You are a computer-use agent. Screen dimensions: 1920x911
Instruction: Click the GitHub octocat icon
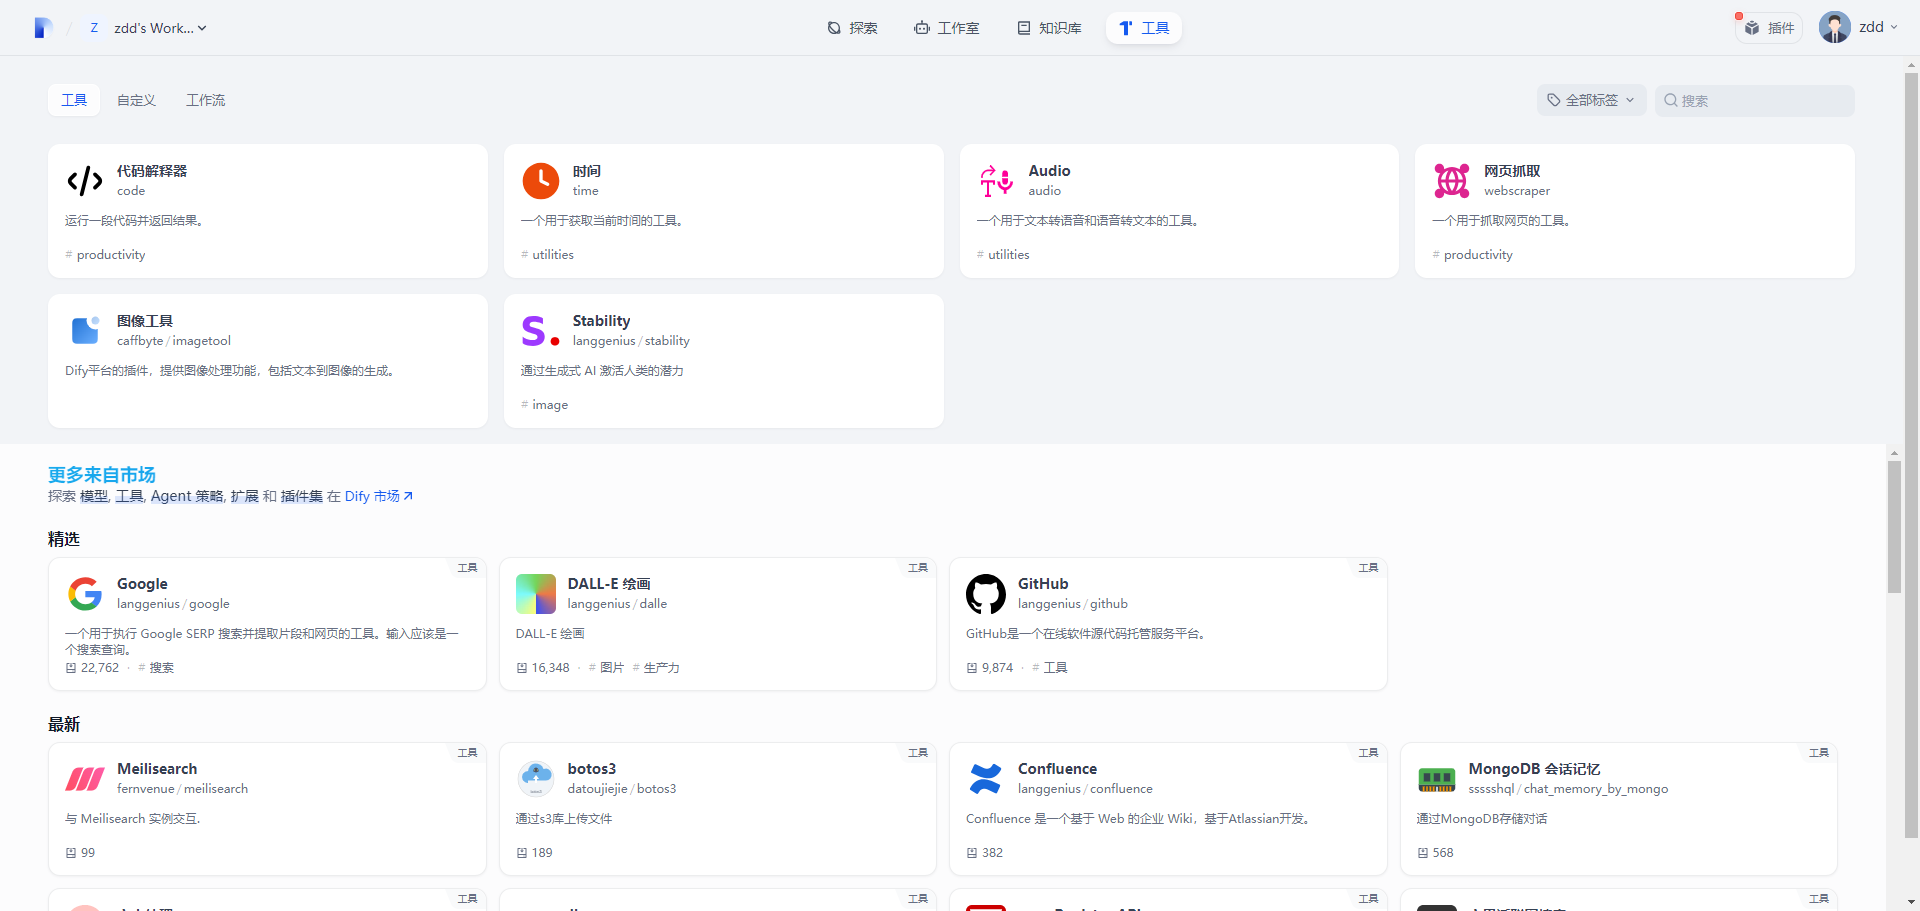(986, 594)
